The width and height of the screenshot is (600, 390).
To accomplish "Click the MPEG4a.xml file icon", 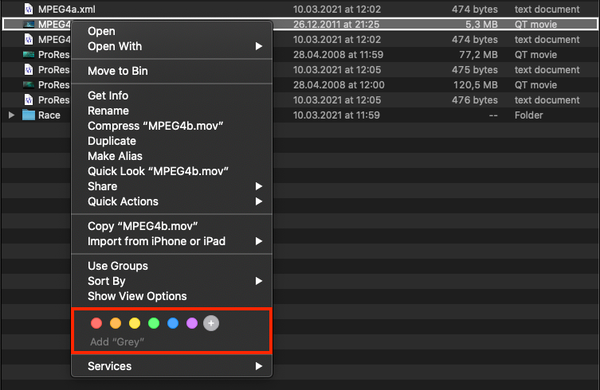I will (x=29, y=9).
